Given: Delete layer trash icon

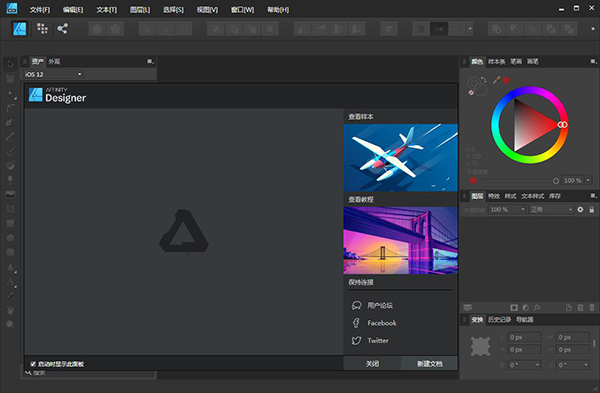Looking at the screenshot, I should [592, 307].
